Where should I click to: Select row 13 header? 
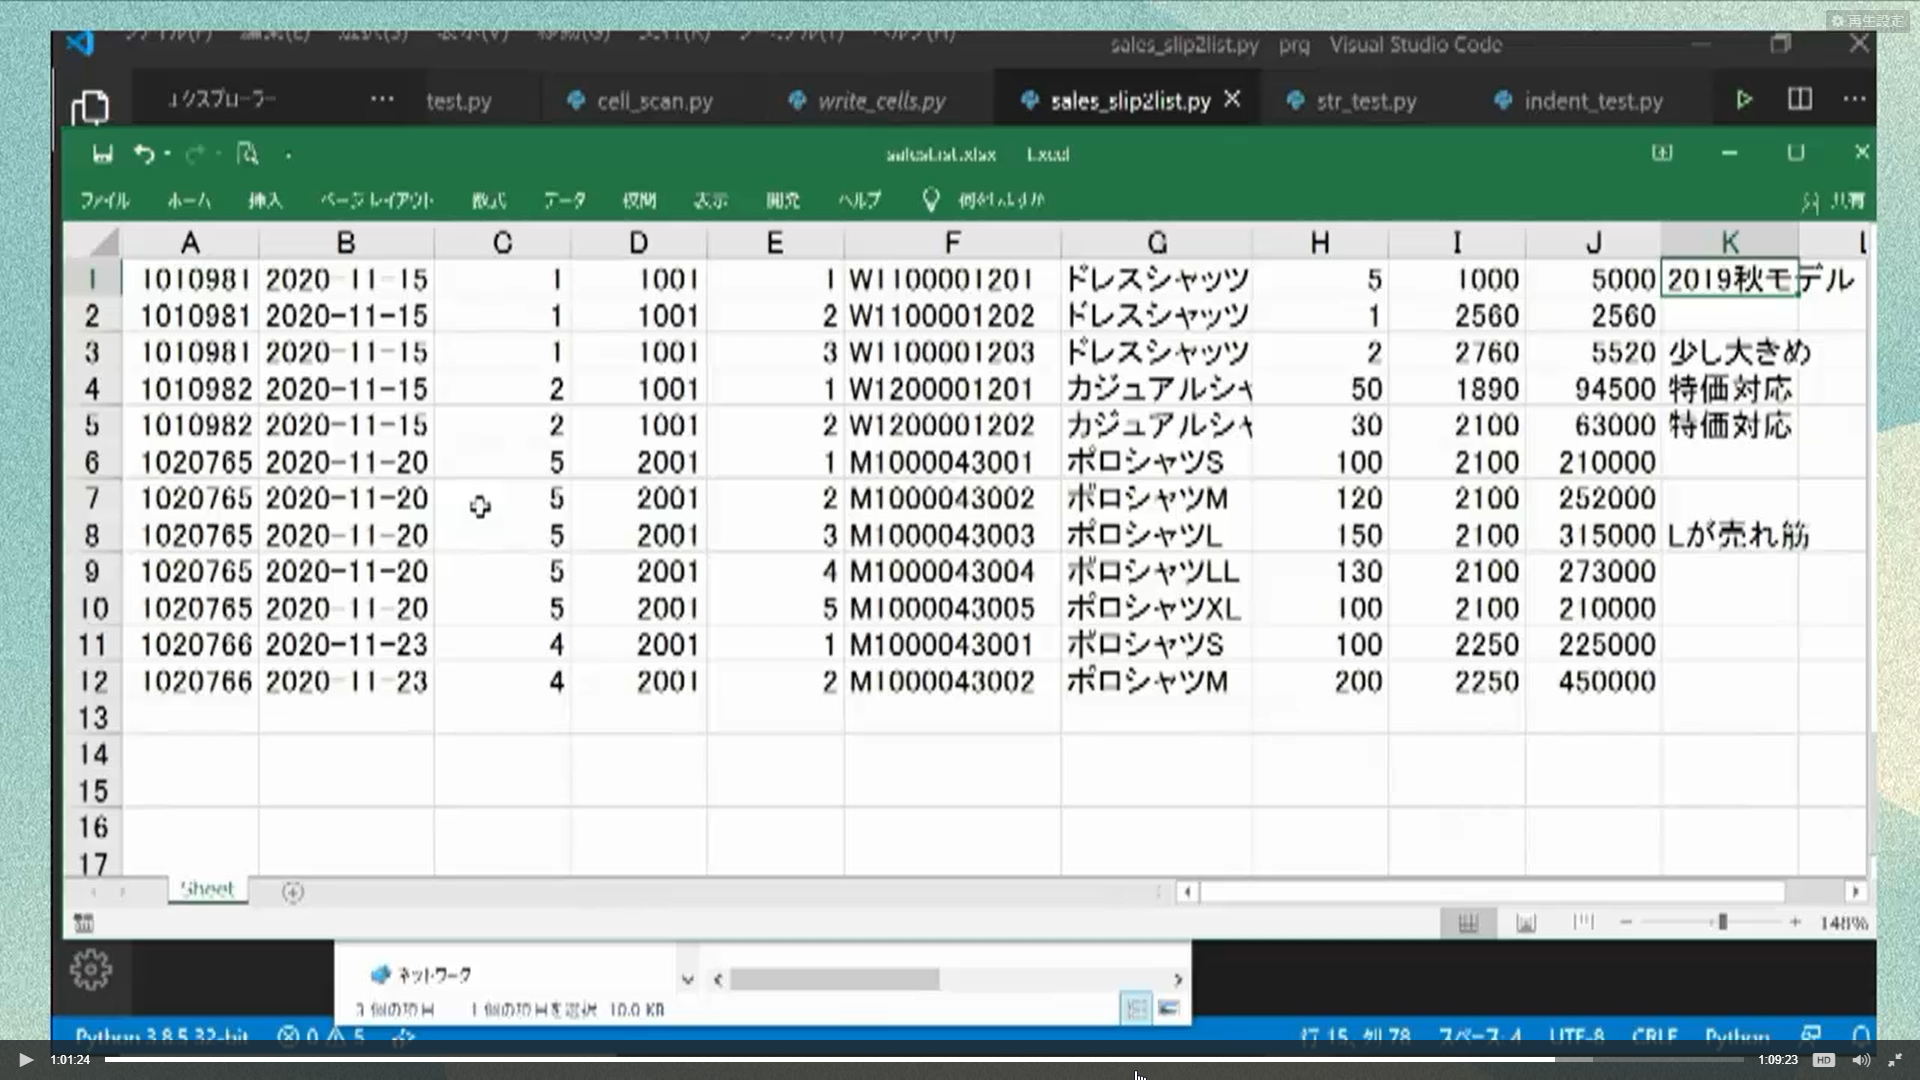[92, 717]
